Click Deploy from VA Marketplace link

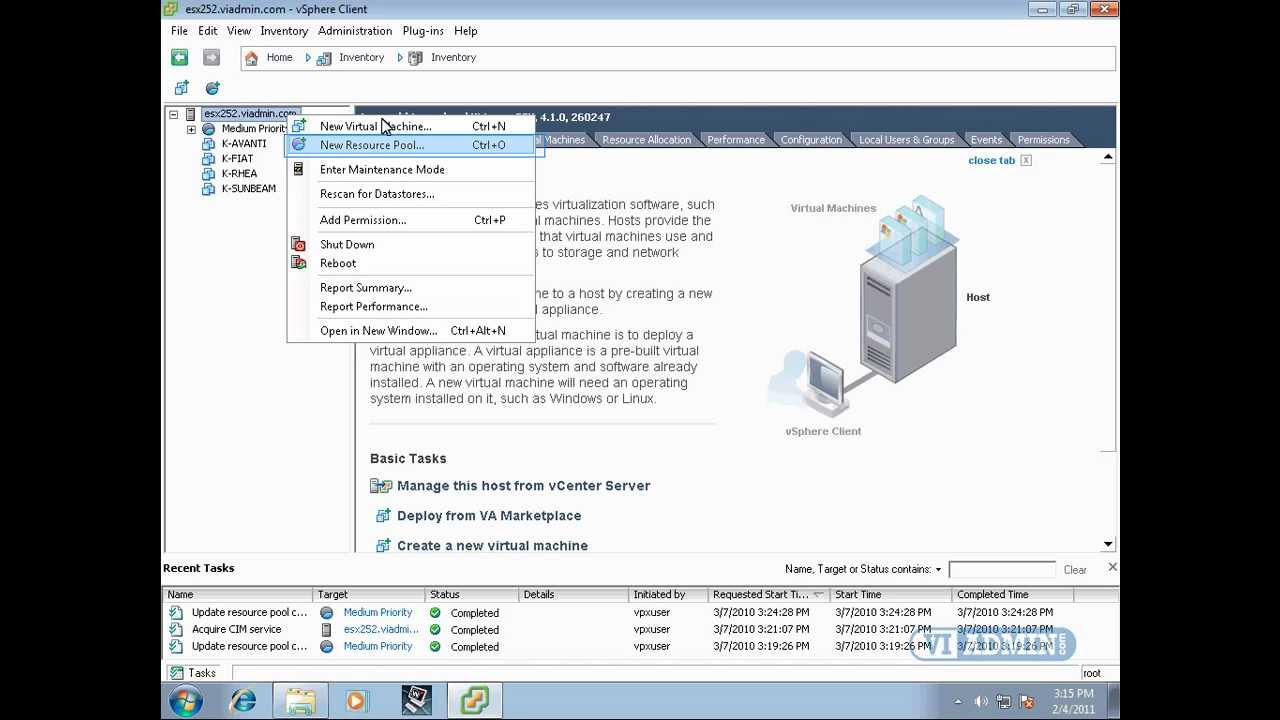[489, 516]
